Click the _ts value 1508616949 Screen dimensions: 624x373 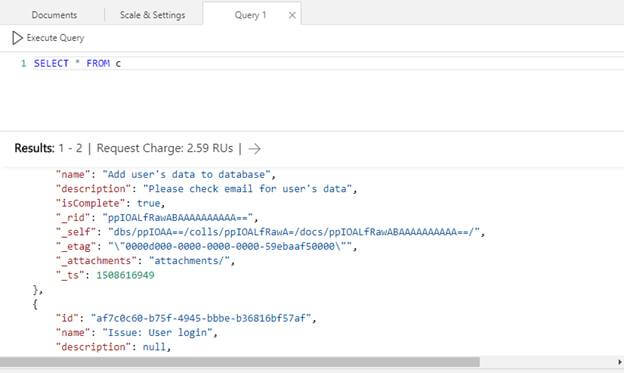pos(125,275)
